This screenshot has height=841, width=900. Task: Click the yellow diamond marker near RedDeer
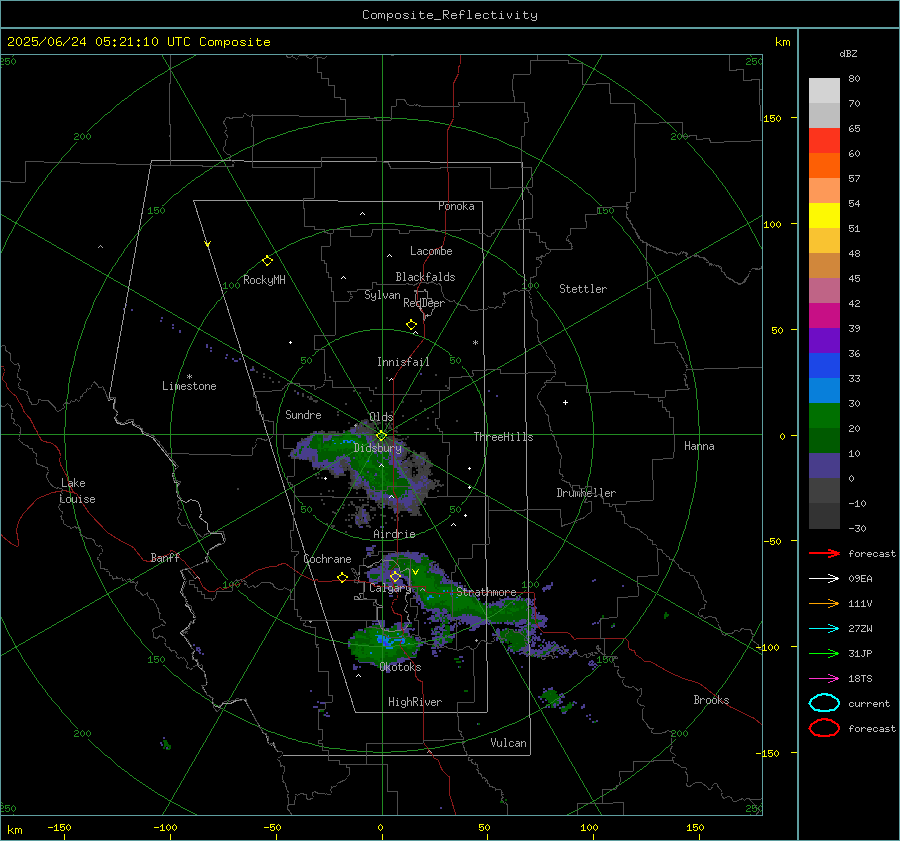[411, 325]
